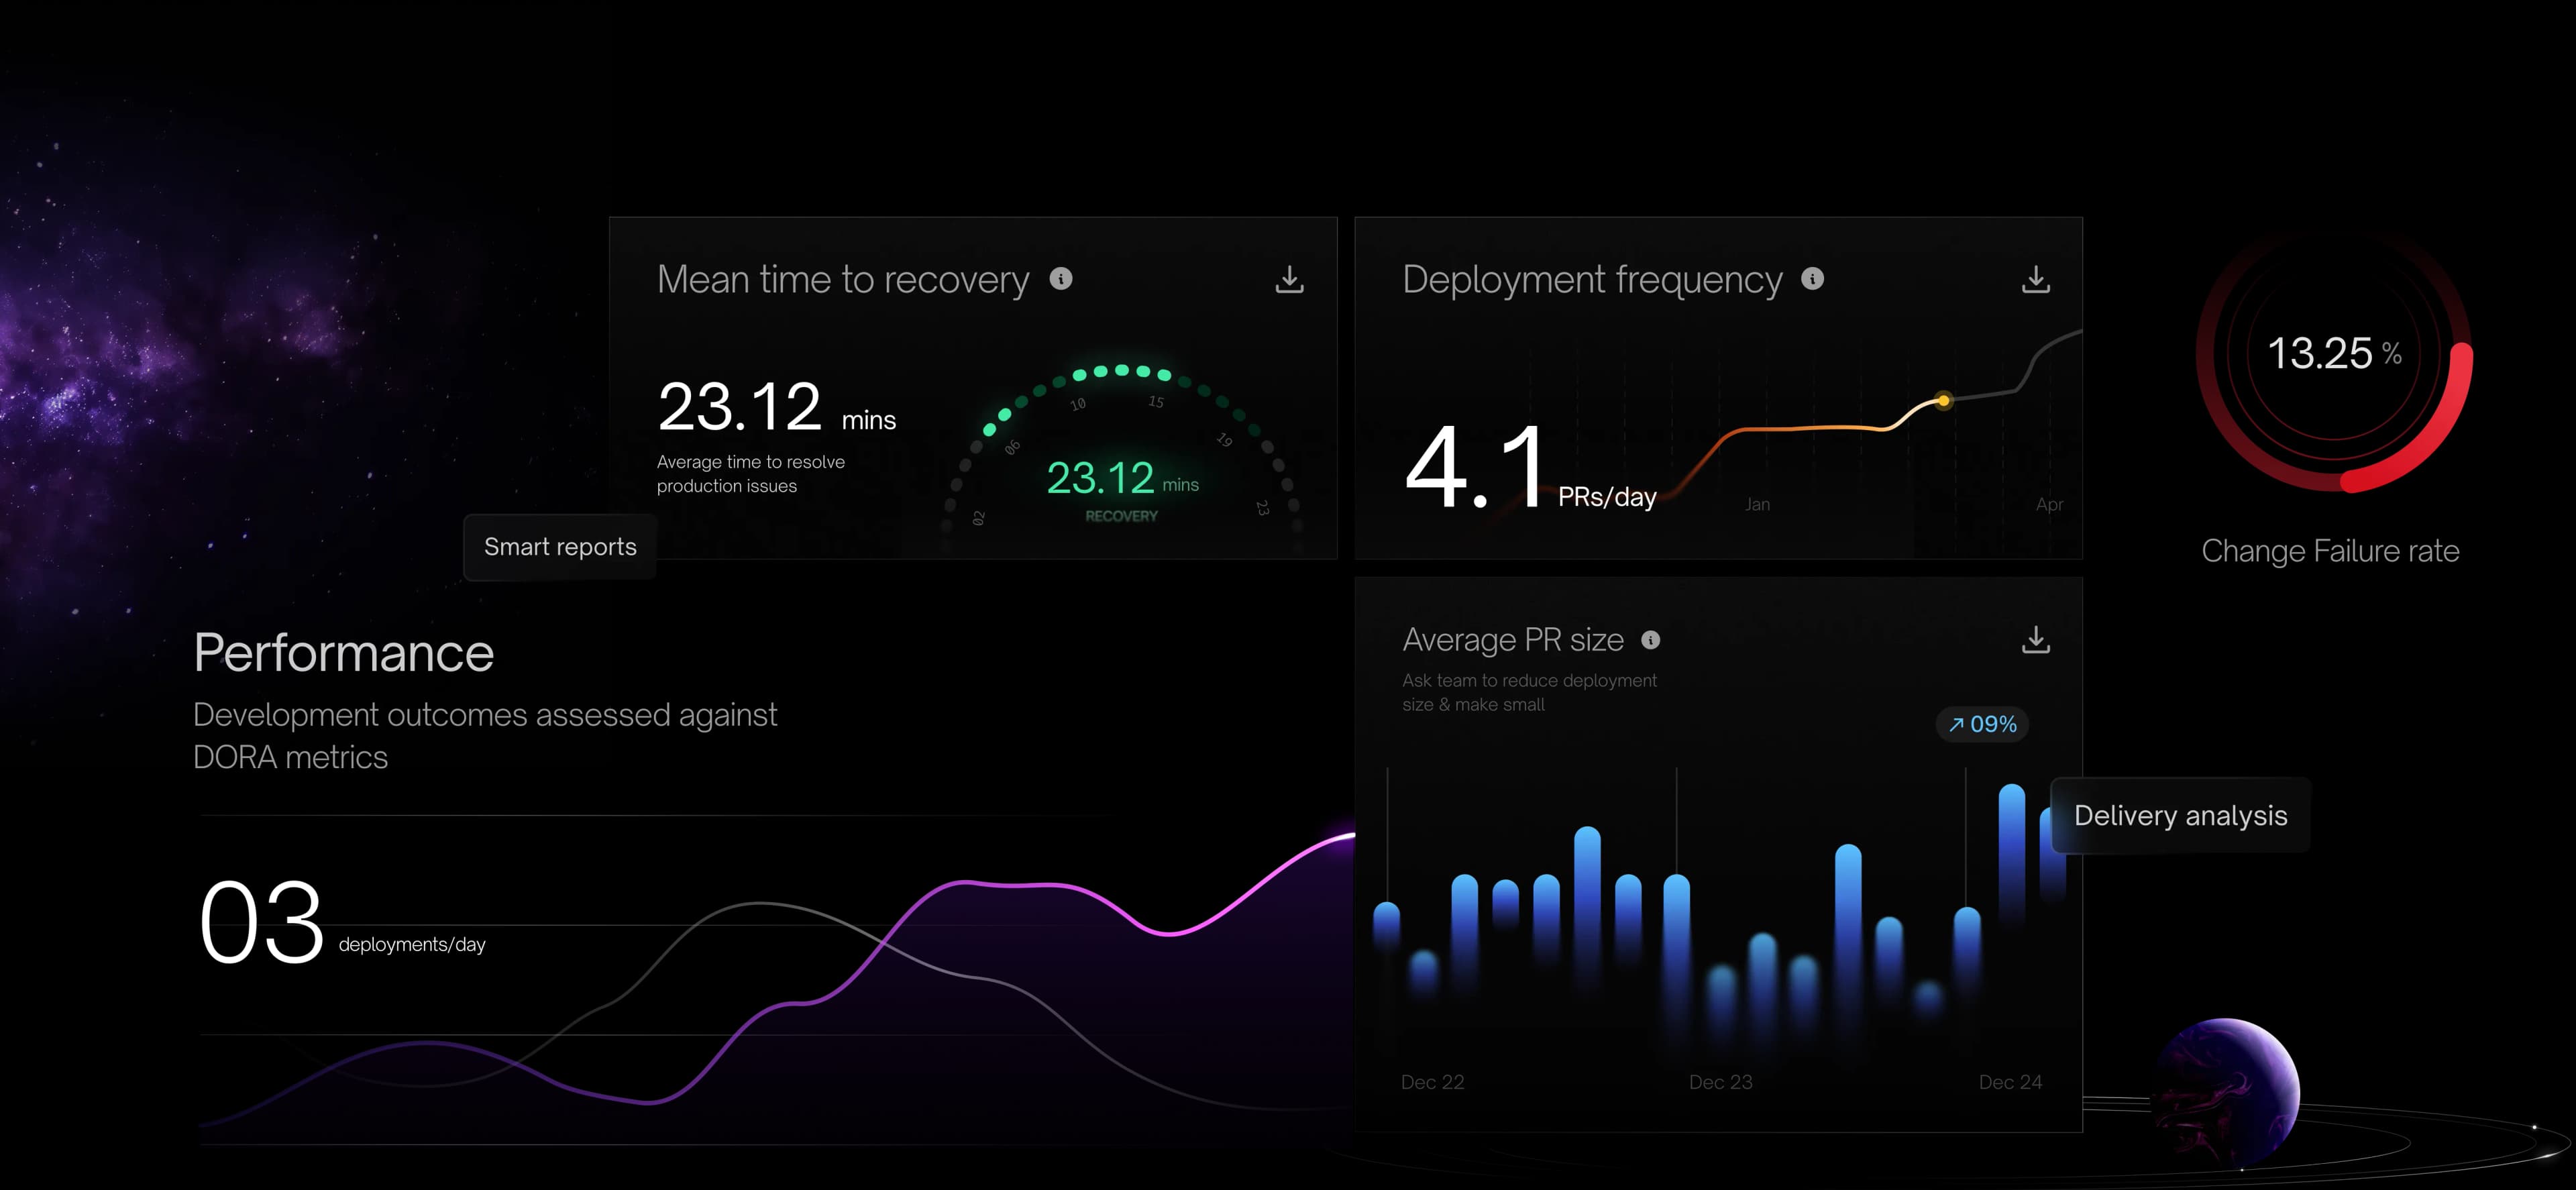Open info for Mean time to recovery

[1061, 279]
